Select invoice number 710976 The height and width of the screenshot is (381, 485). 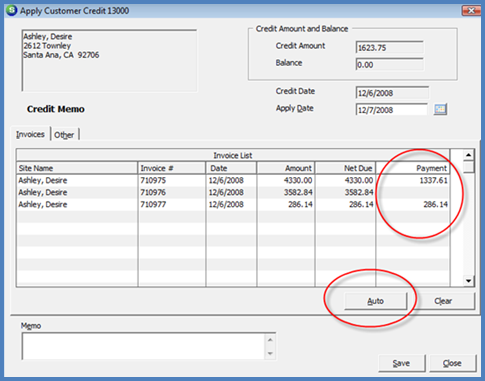(x=153, y=192)
